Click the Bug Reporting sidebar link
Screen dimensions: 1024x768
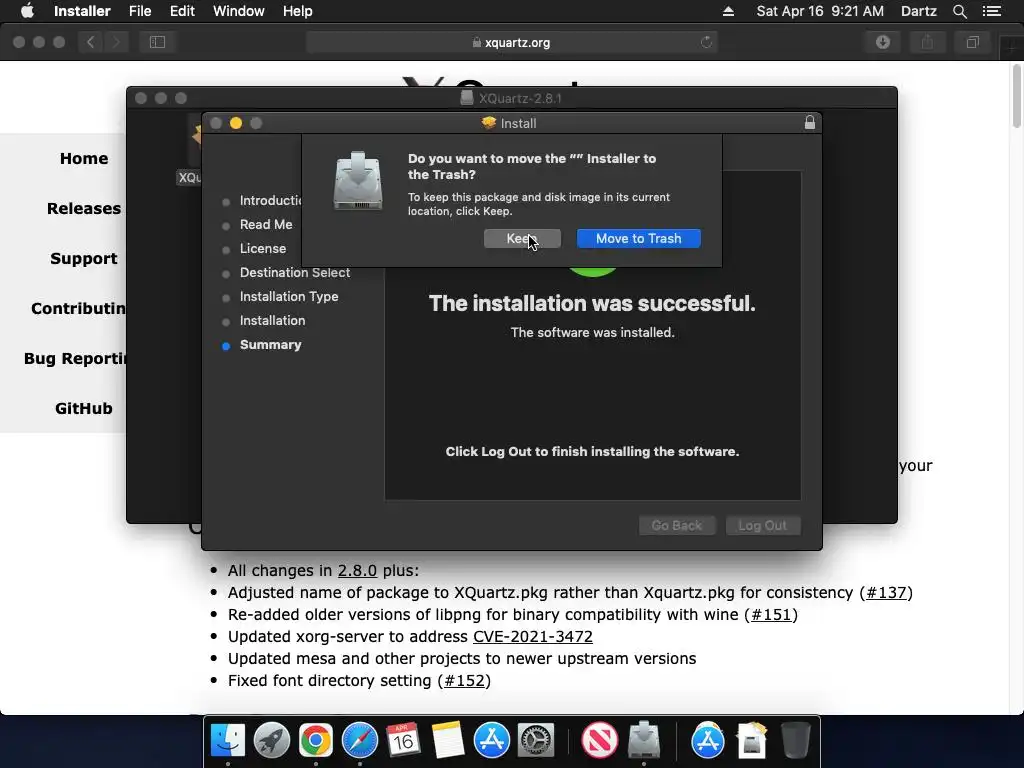pos(75,359)
